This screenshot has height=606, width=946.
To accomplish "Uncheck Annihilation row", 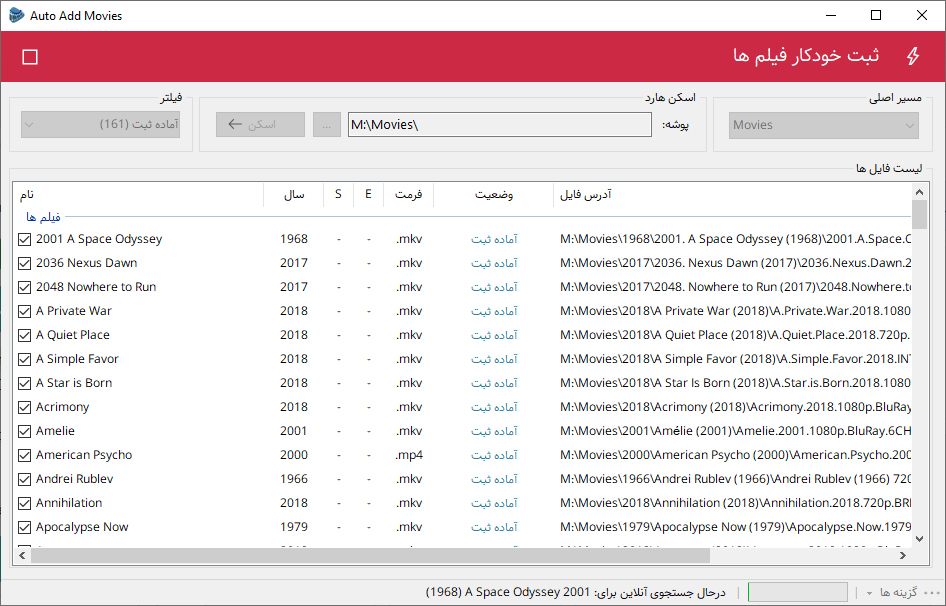I will pos(24,503).
